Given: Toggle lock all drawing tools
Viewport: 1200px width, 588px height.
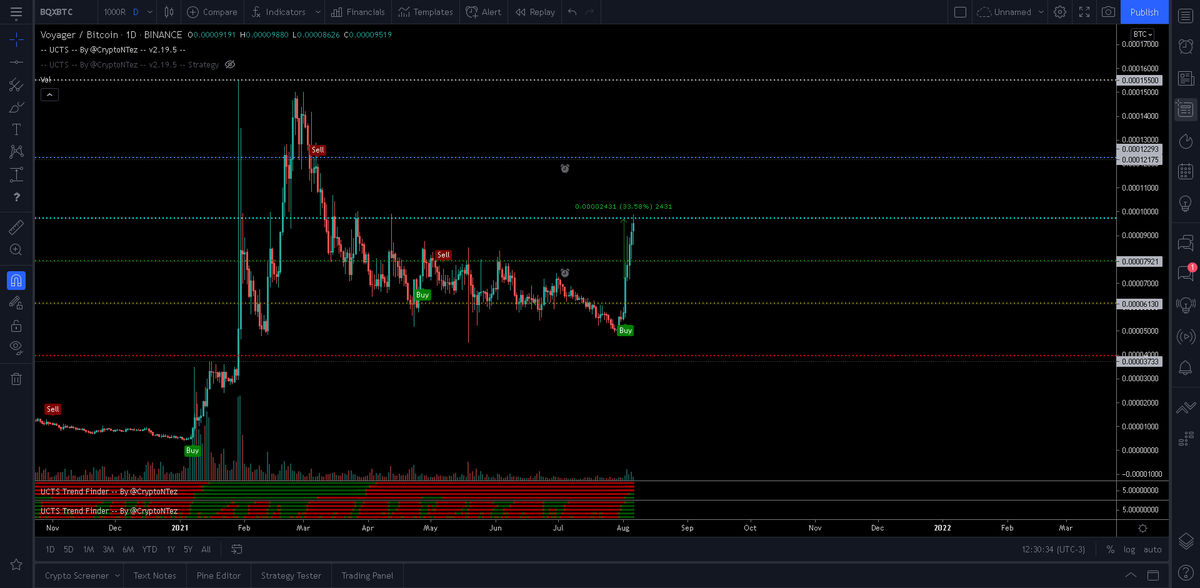Looking at the screenshot, I should pyautogui.click(x=16, y=325).
